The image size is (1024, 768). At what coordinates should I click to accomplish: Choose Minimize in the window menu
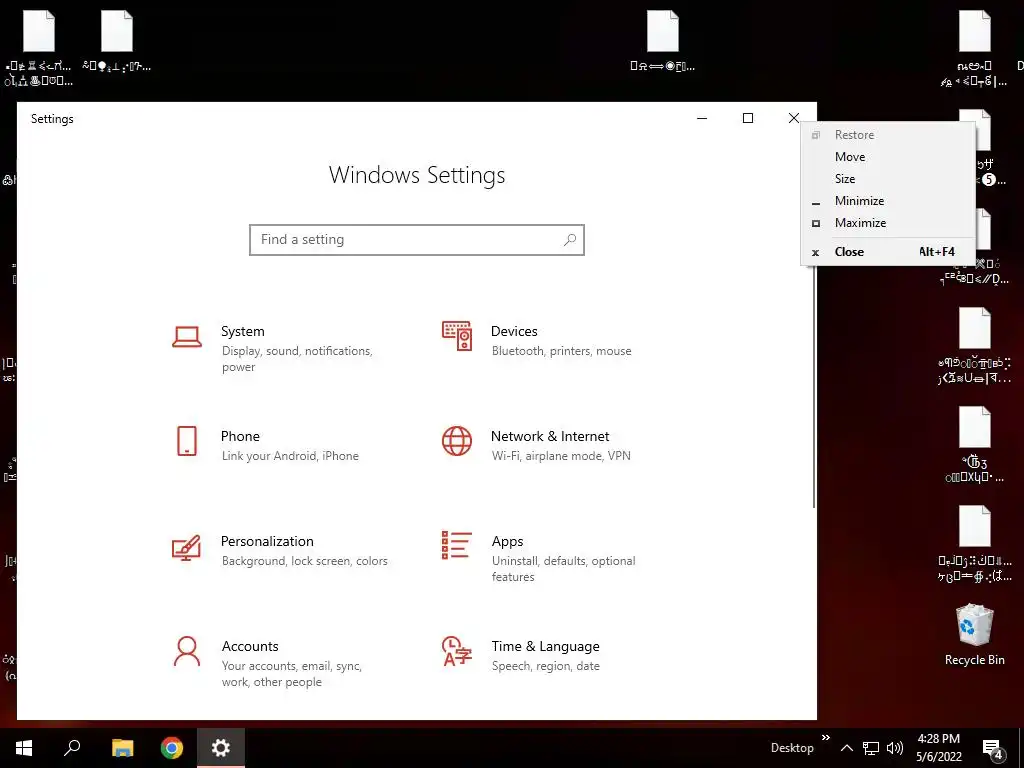(888, 201)
